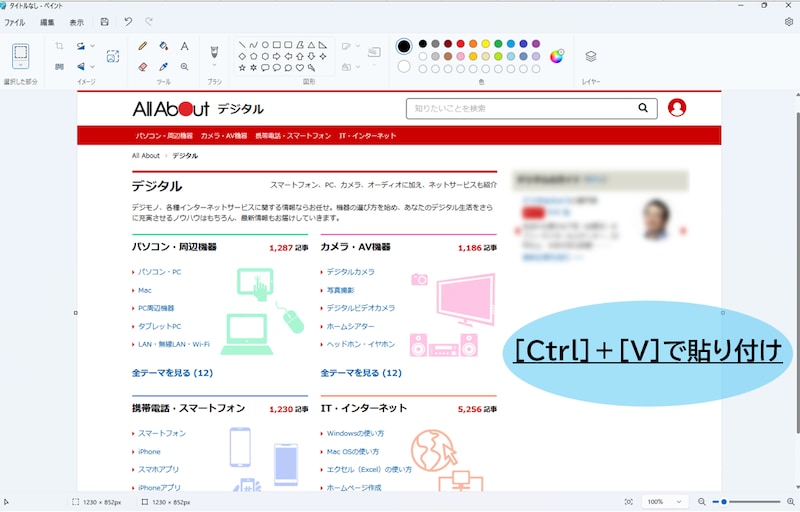Viewport: 800px width, 512px height.
Task: Select the Text tool
Action: pos(184,46)
